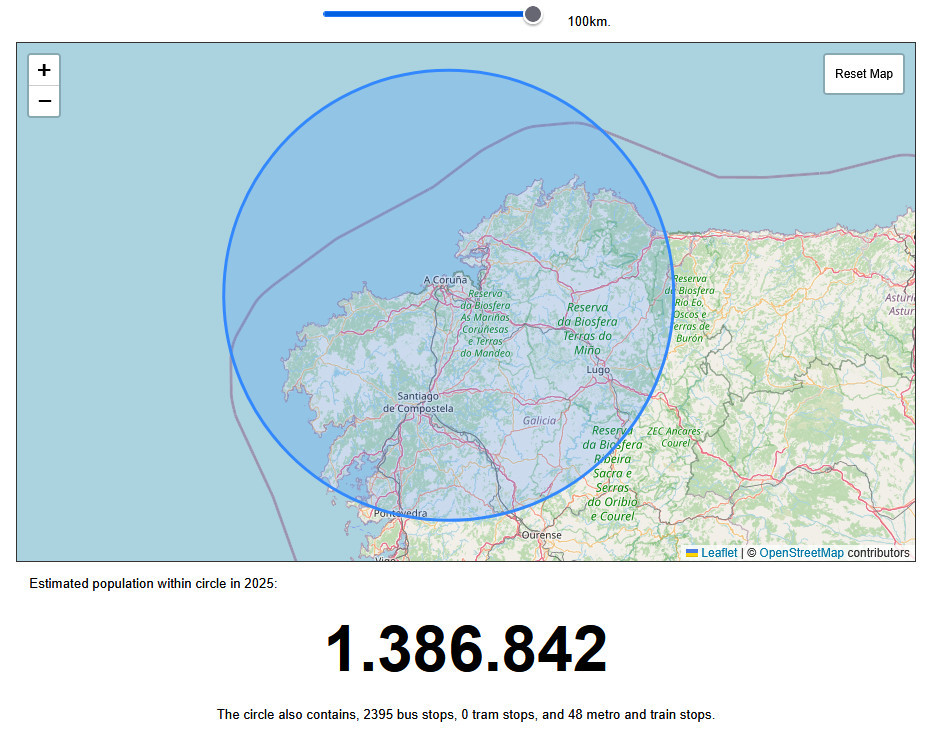Click the Reserva da Biosfera Terras do Miño label

point(587,329)
